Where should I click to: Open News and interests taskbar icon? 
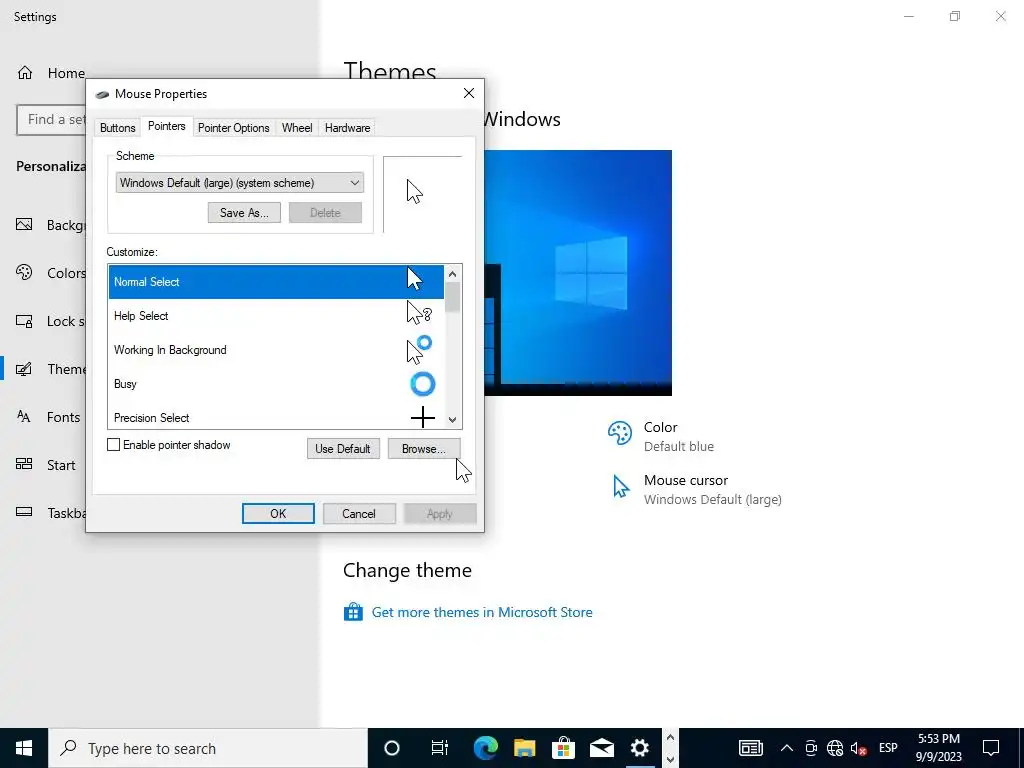point(751,748)
